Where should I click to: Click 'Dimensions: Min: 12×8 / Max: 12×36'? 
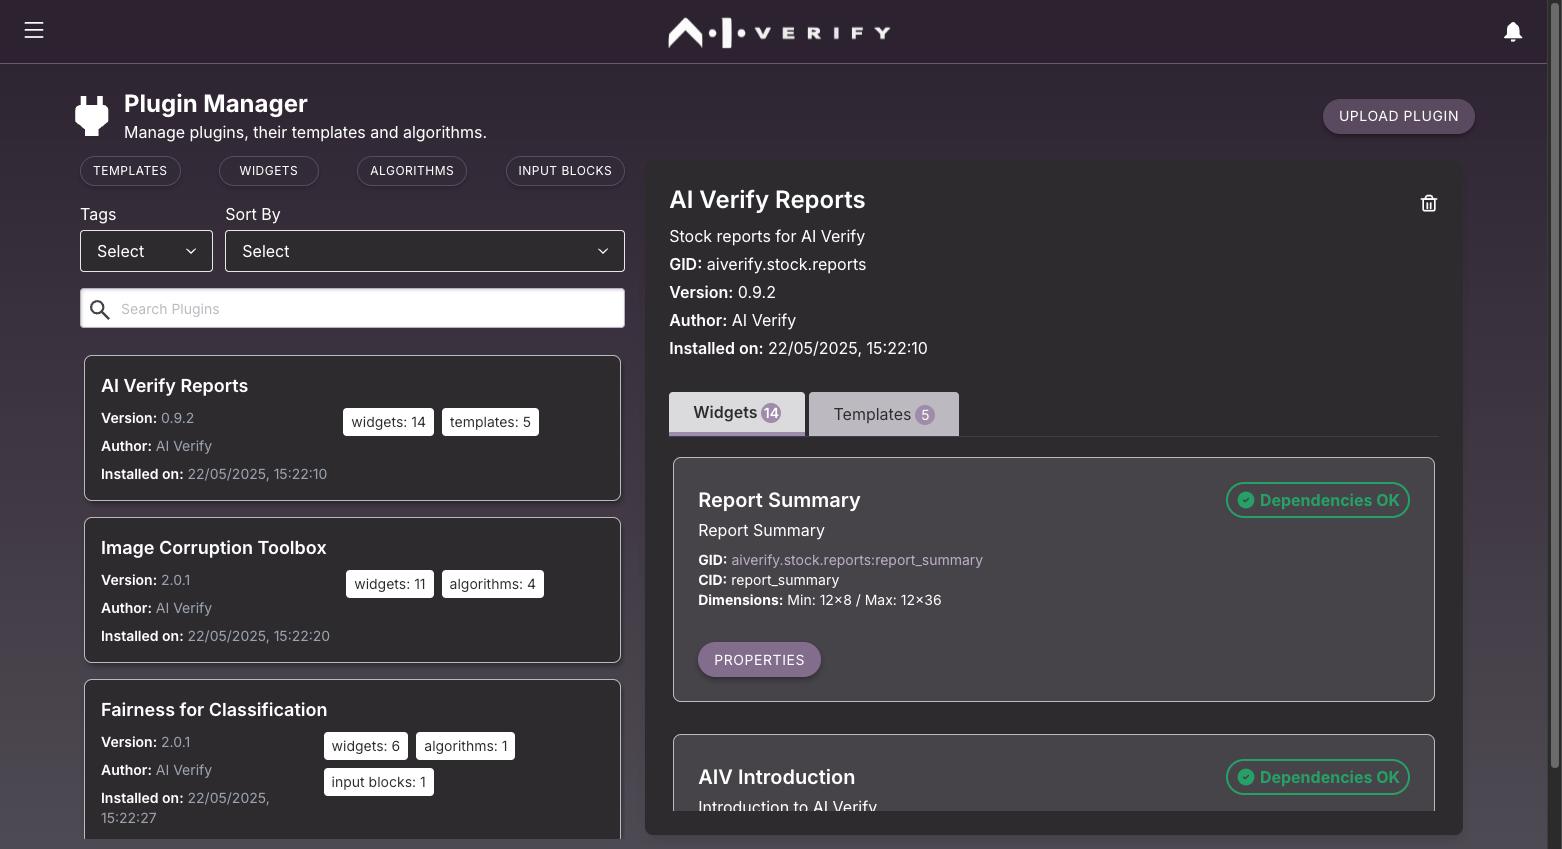point(820,600)
